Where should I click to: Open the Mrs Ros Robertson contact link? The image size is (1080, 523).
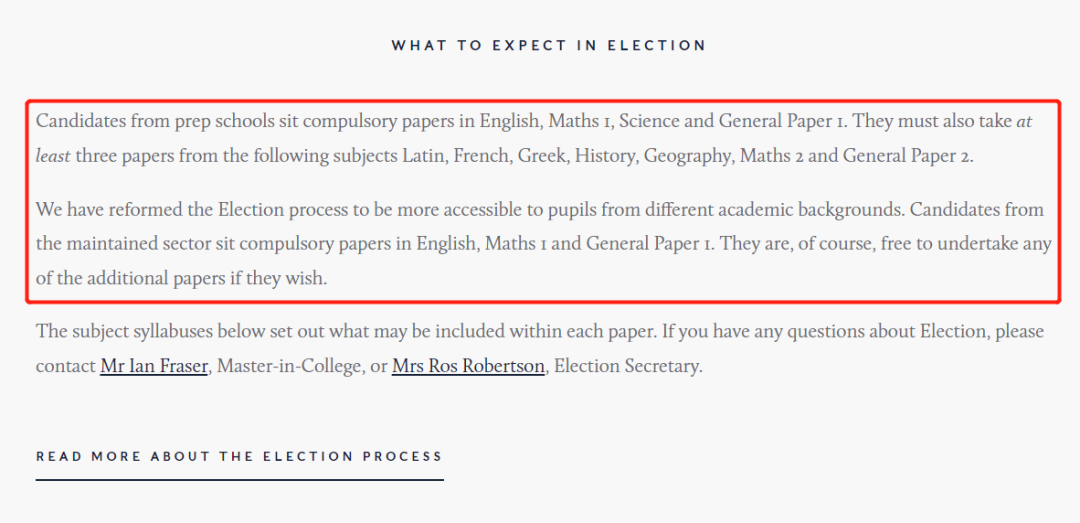pyautogui.click(x=468, y=366)
